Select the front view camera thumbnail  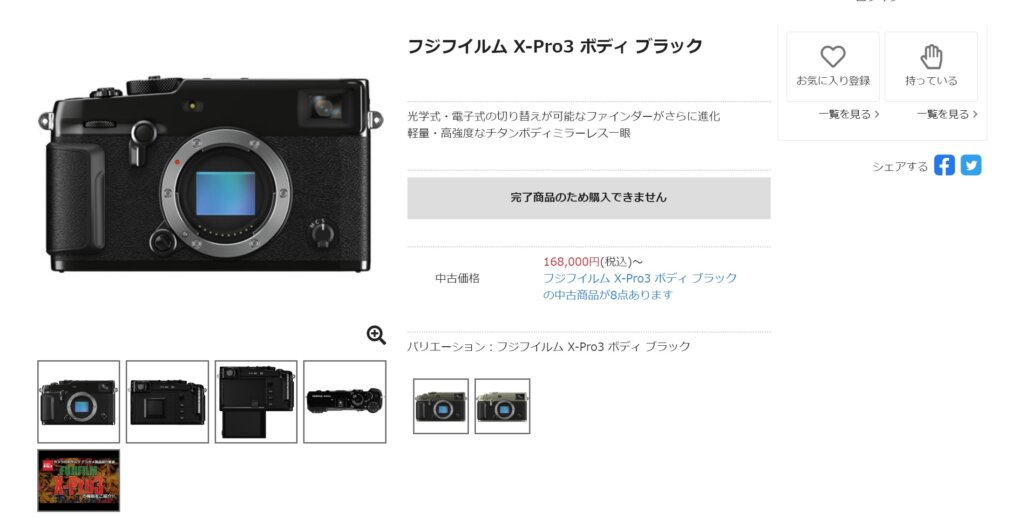pyautogui.click(x=78, y=402)
